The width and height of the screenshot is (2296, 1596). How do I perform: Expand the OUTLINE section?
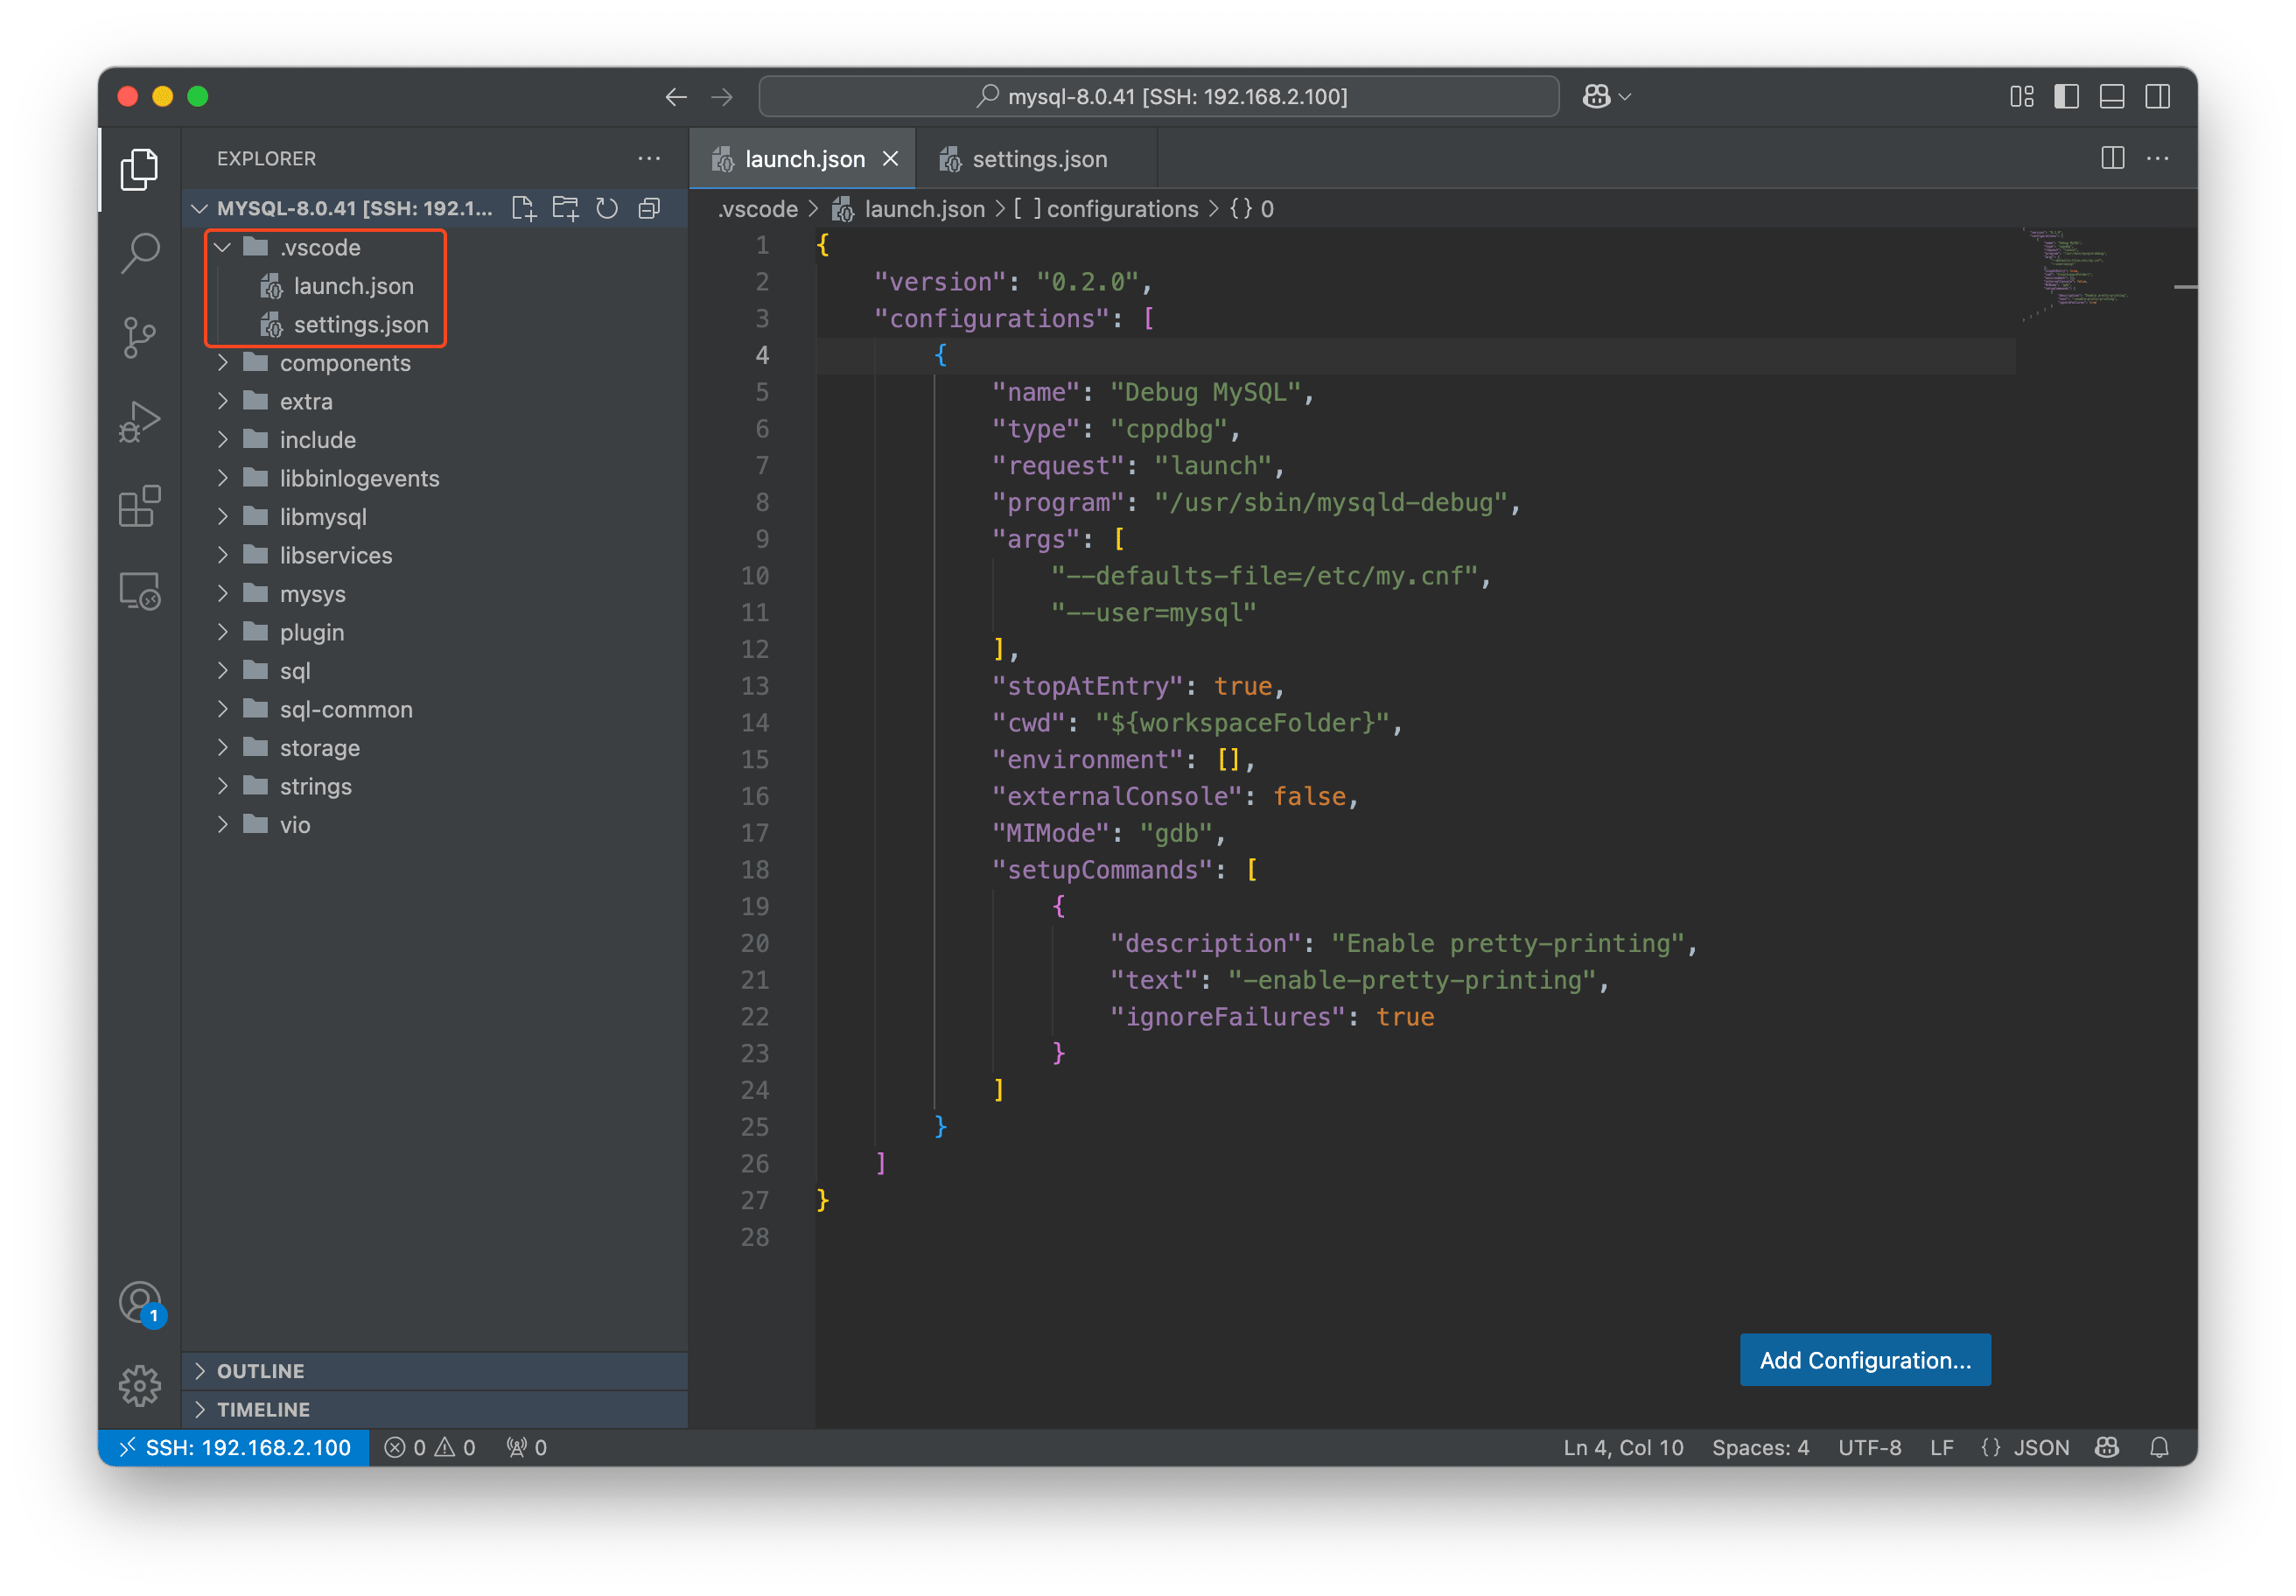point(436,1371)
